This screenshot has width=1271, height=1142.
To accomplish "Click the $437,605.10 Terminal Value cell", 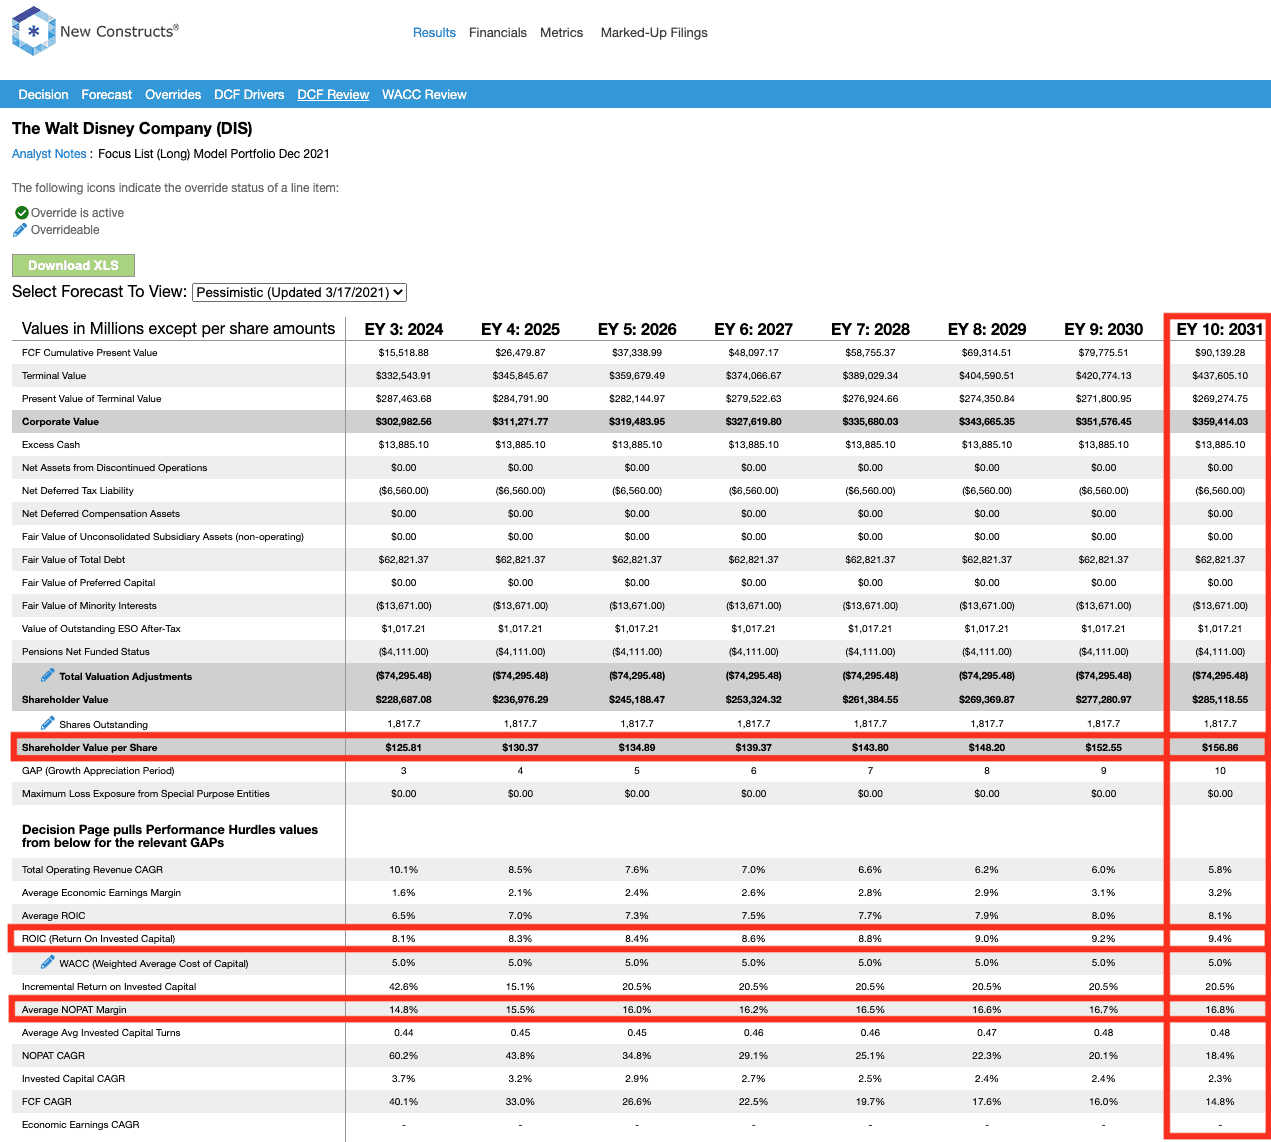I will tap(1220, 376).
